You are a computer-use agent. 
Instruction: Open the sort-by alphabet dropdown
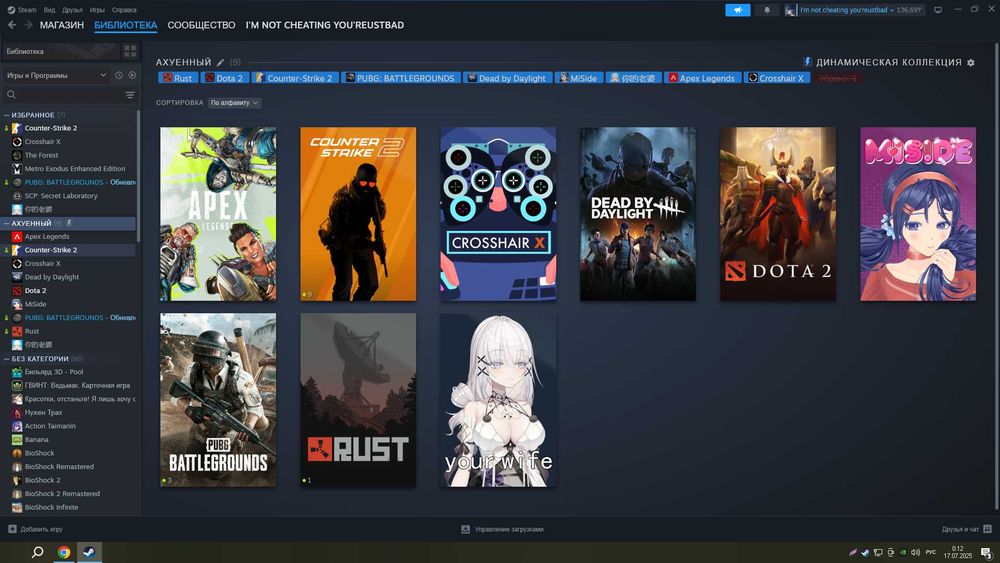(235, 103)
